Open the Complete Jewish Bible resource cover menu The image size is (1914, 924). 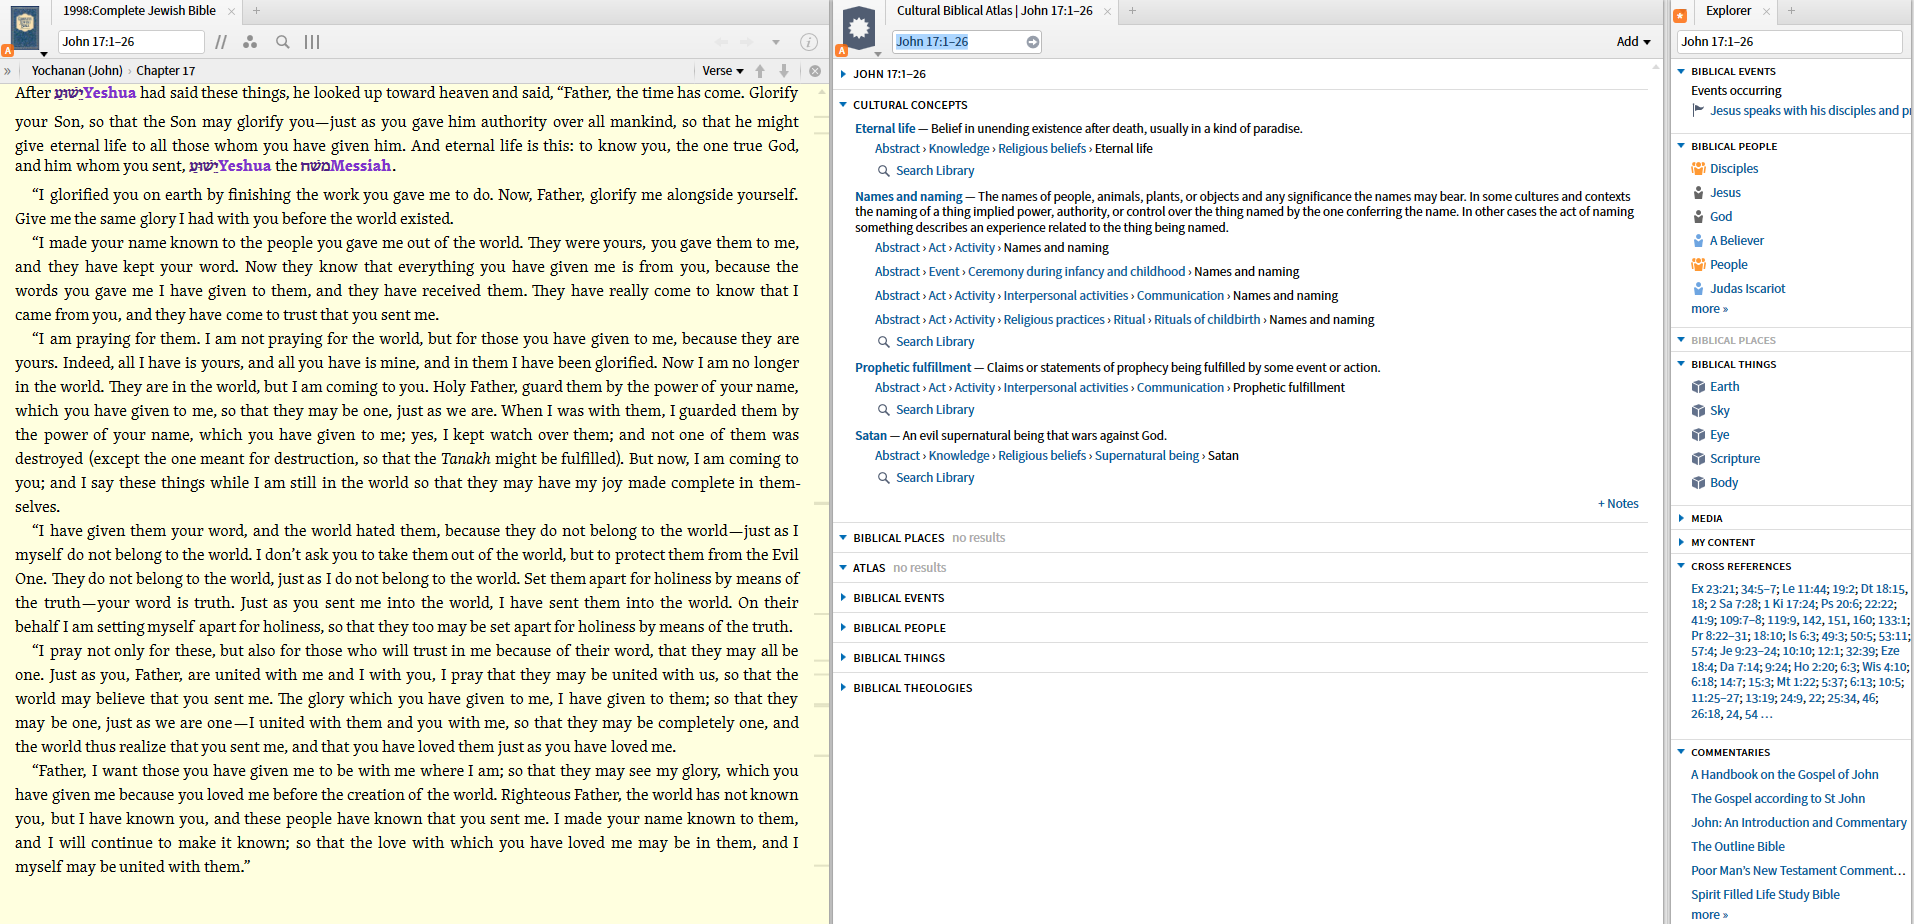[x=25, y=28]
